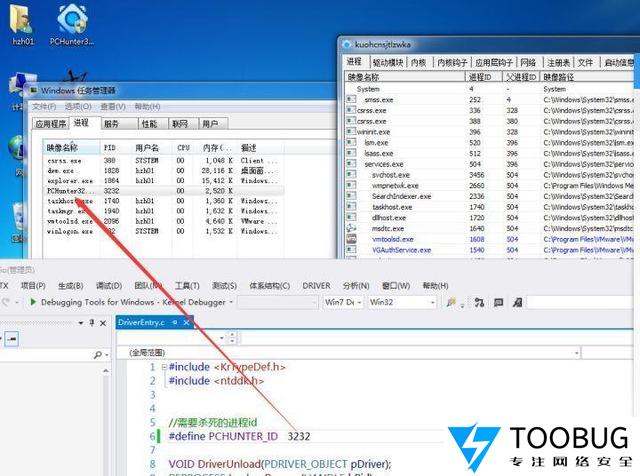Open the search options arrow beside the magnifier
The height and width of the screenshot is (476, 640).
pos(107,355)
